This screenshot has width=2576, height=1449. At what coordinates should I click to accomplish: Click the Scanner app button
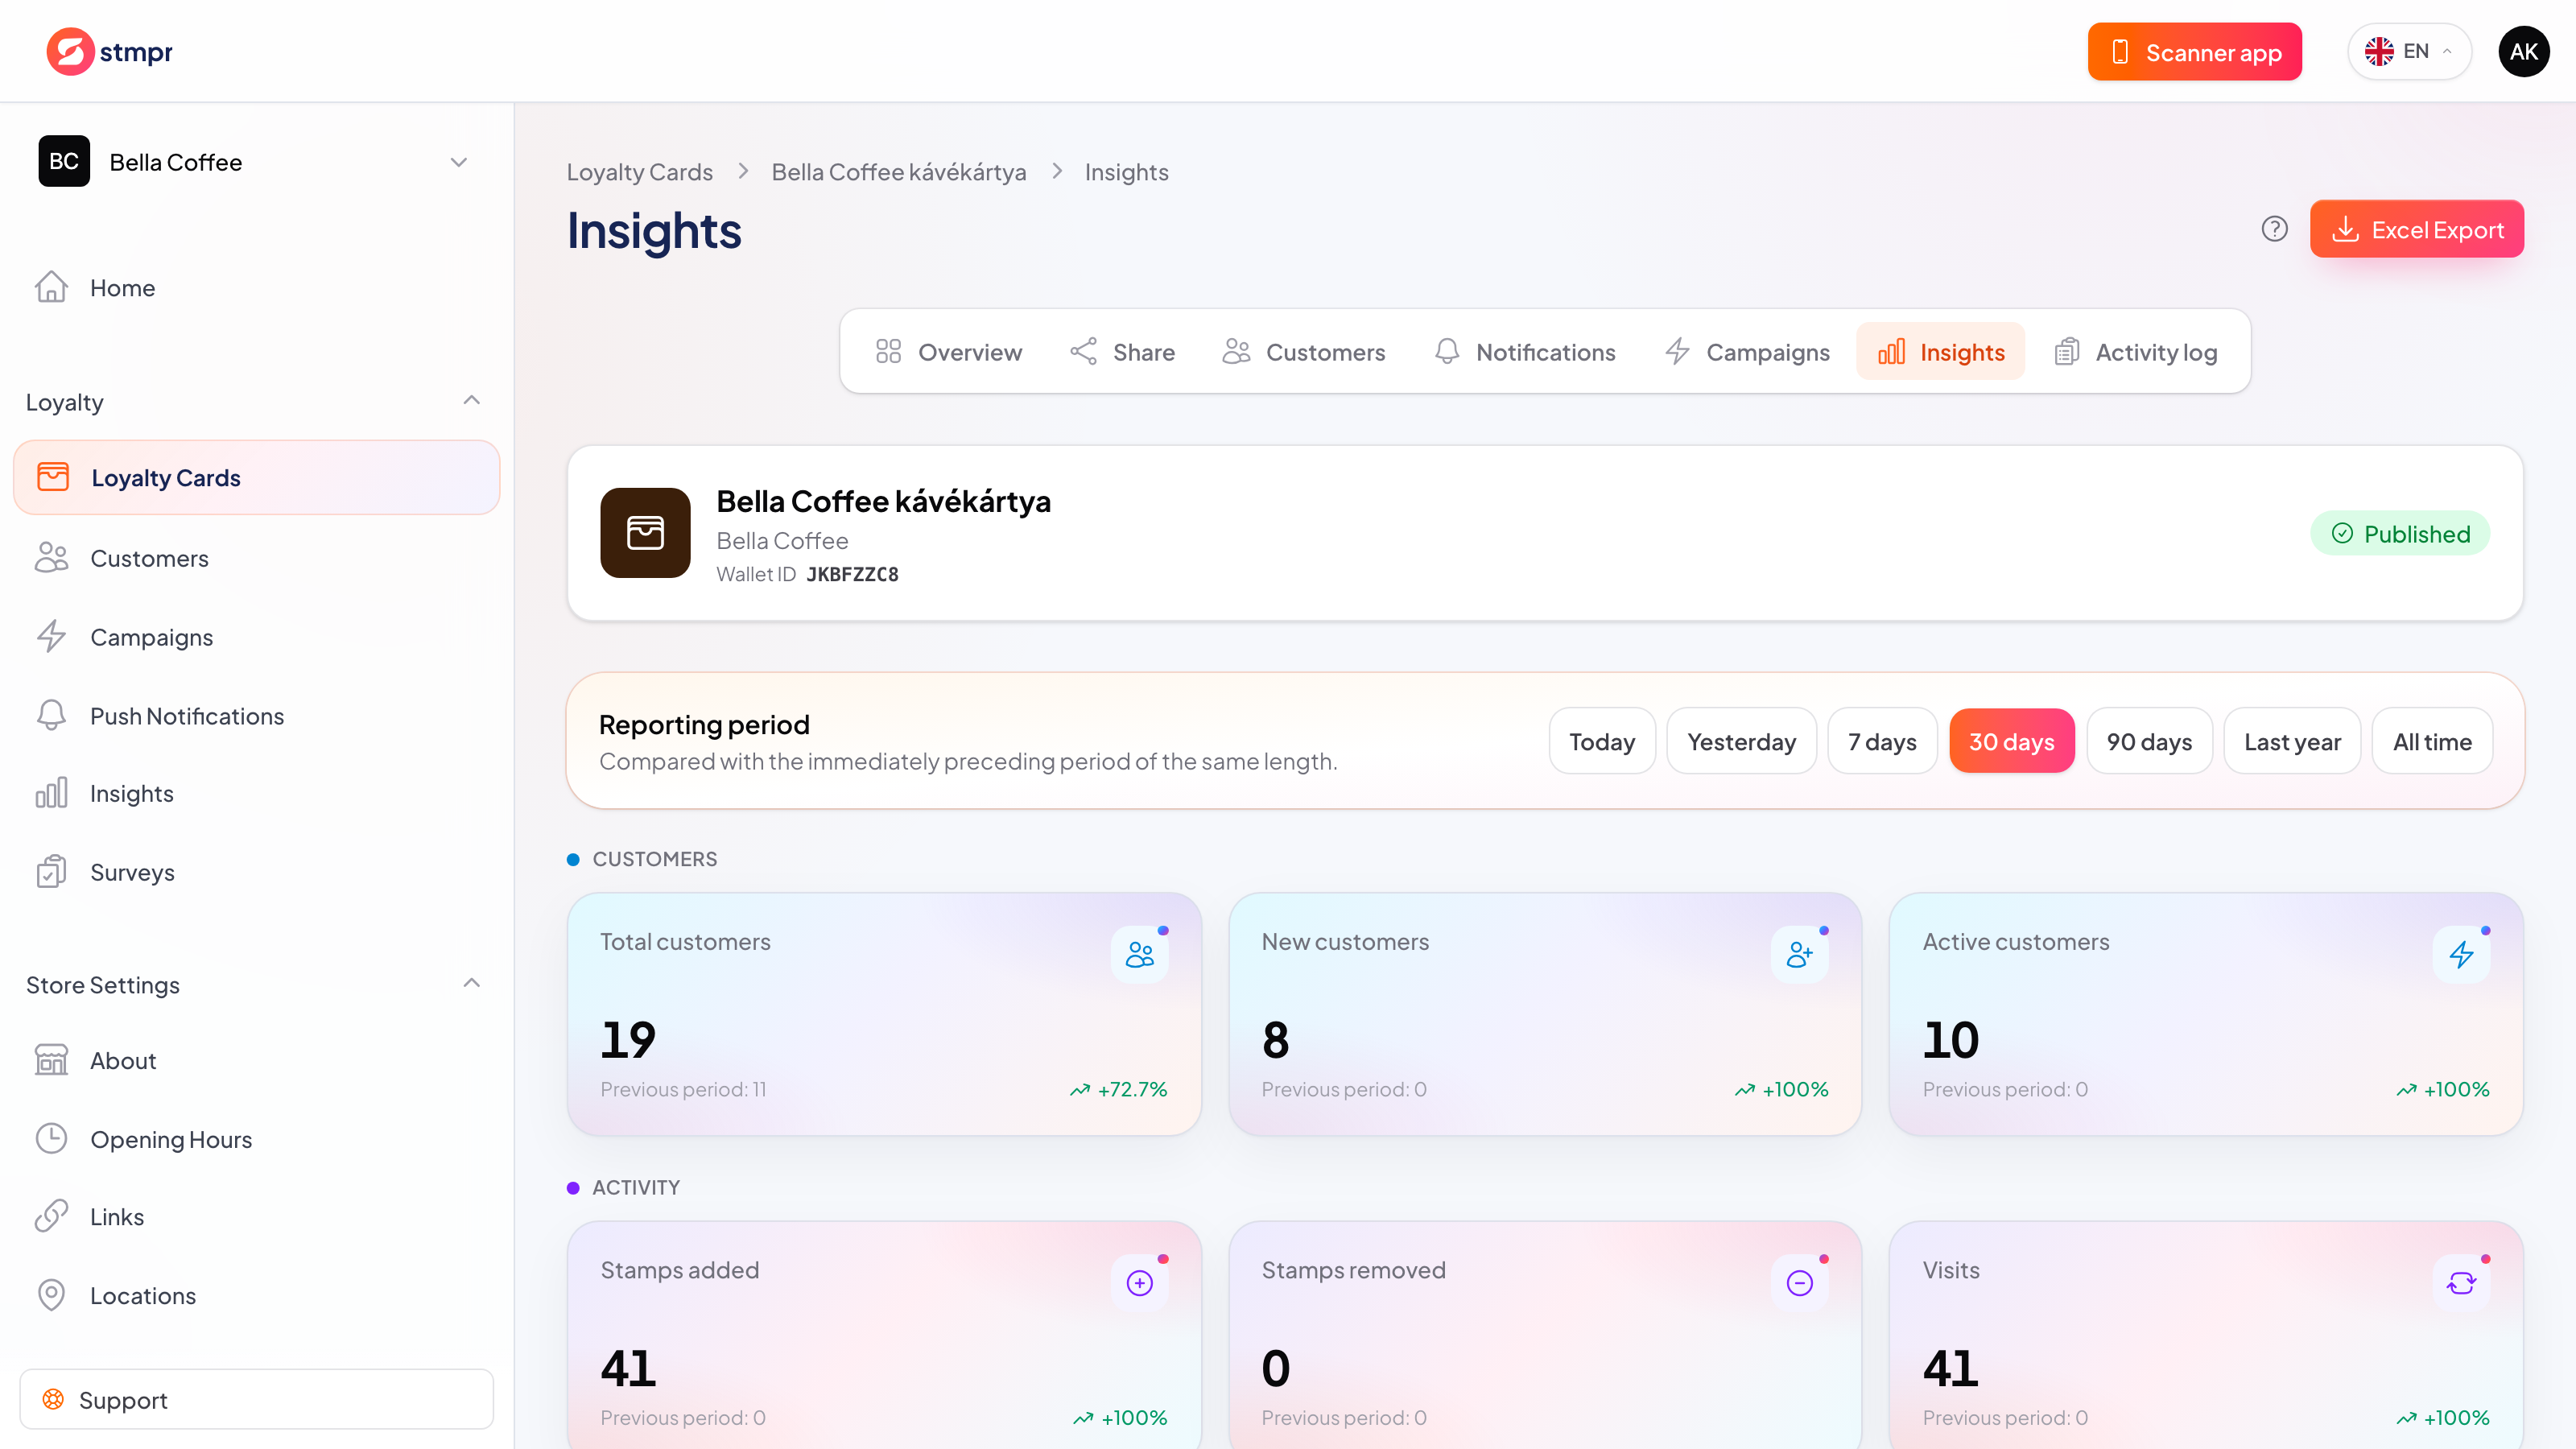(x=2194, y=51)
